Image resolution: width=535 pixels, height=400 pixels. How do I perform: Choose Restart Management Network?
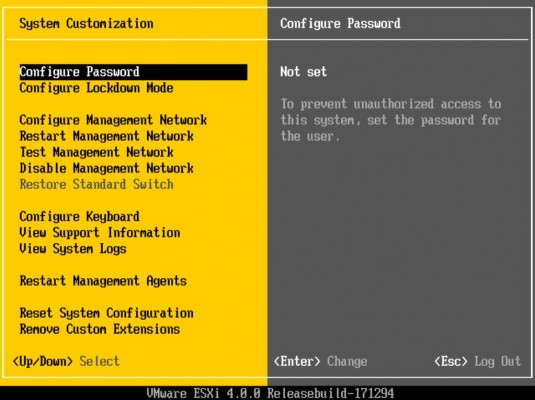pos(106,136)
